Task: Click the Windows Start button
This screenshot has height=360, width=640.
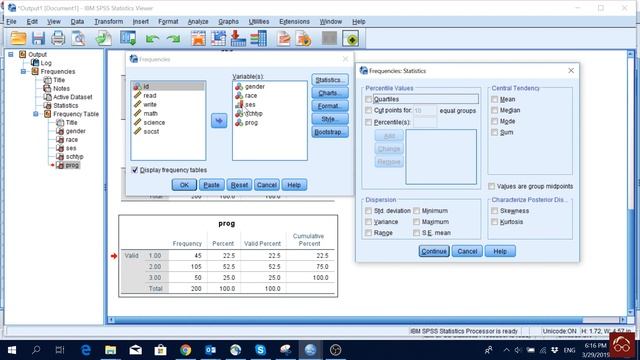Action: (x=12, y=350)
